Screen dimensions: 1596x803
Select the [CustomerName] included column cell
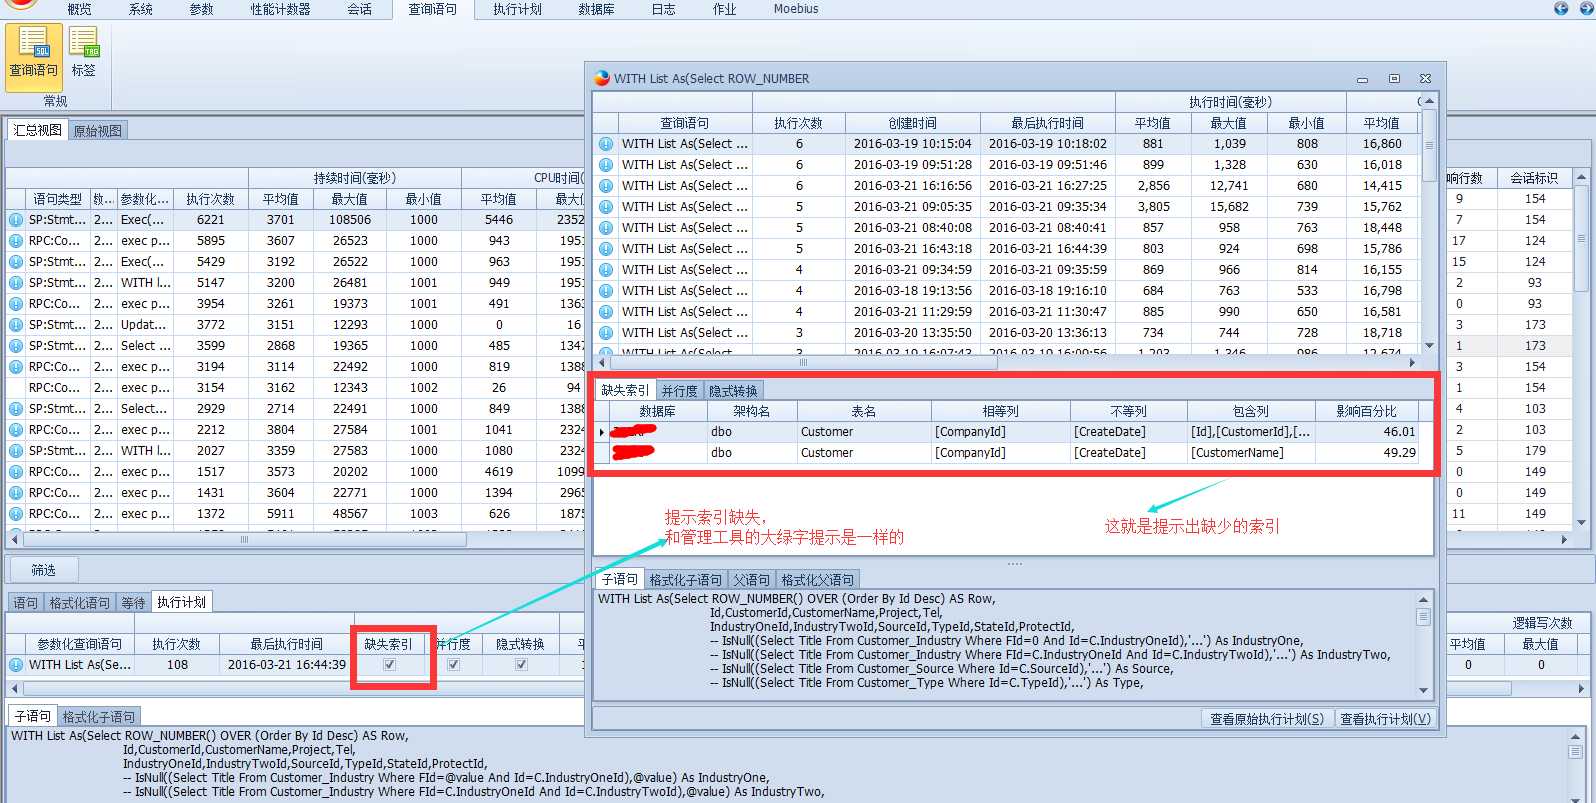(x=1251, y=453)
